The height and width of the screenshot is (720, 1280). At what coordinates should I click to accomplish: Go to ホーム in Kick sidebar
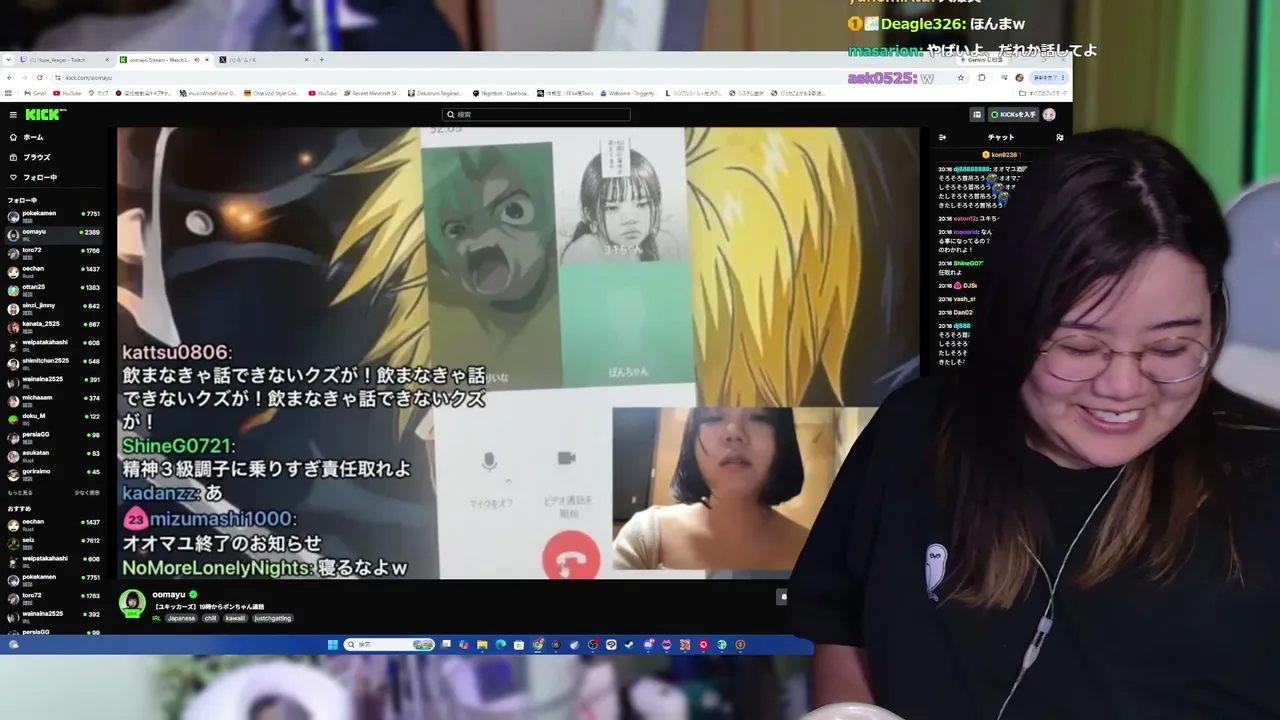click(x=27, y=137)
